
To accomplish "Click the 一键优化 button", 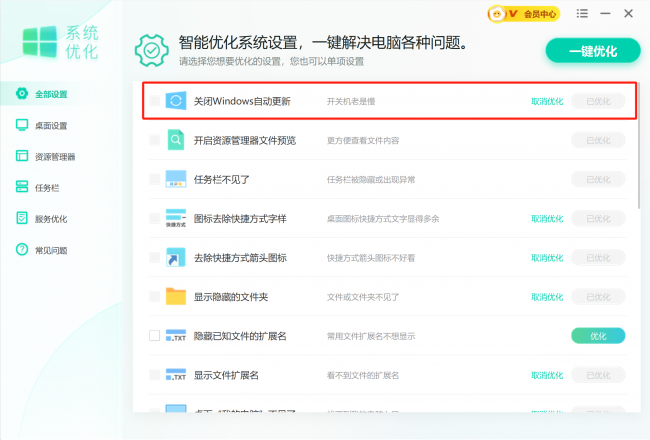I will tap(593, 51).
